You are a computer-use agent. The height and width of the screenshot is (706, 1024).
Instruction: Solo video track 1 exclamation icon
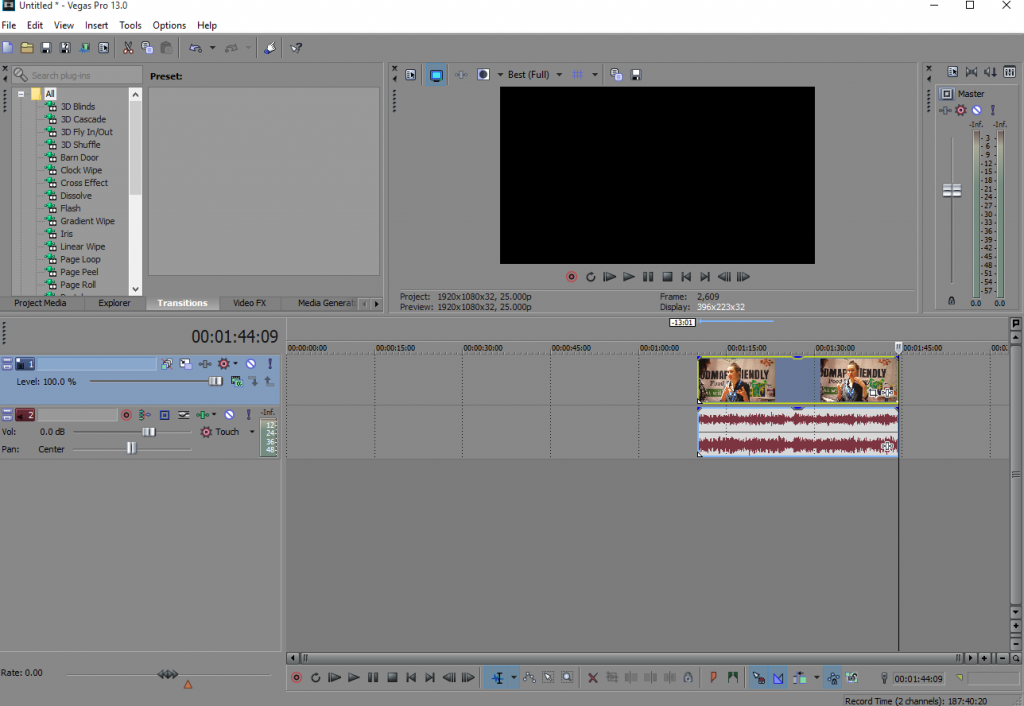270,364
